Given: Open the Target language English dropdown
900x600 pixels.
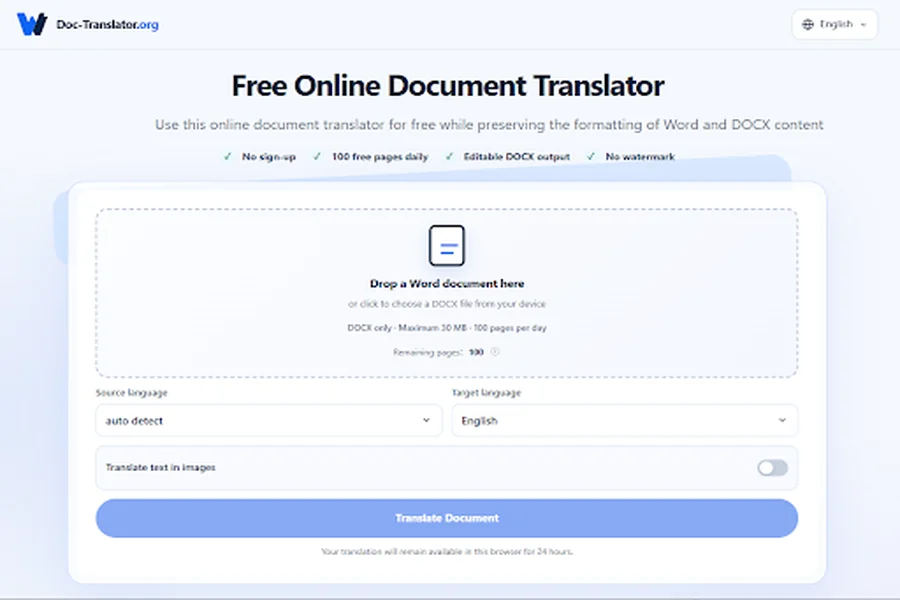Looking at the screenshot, I should point(624,420).
